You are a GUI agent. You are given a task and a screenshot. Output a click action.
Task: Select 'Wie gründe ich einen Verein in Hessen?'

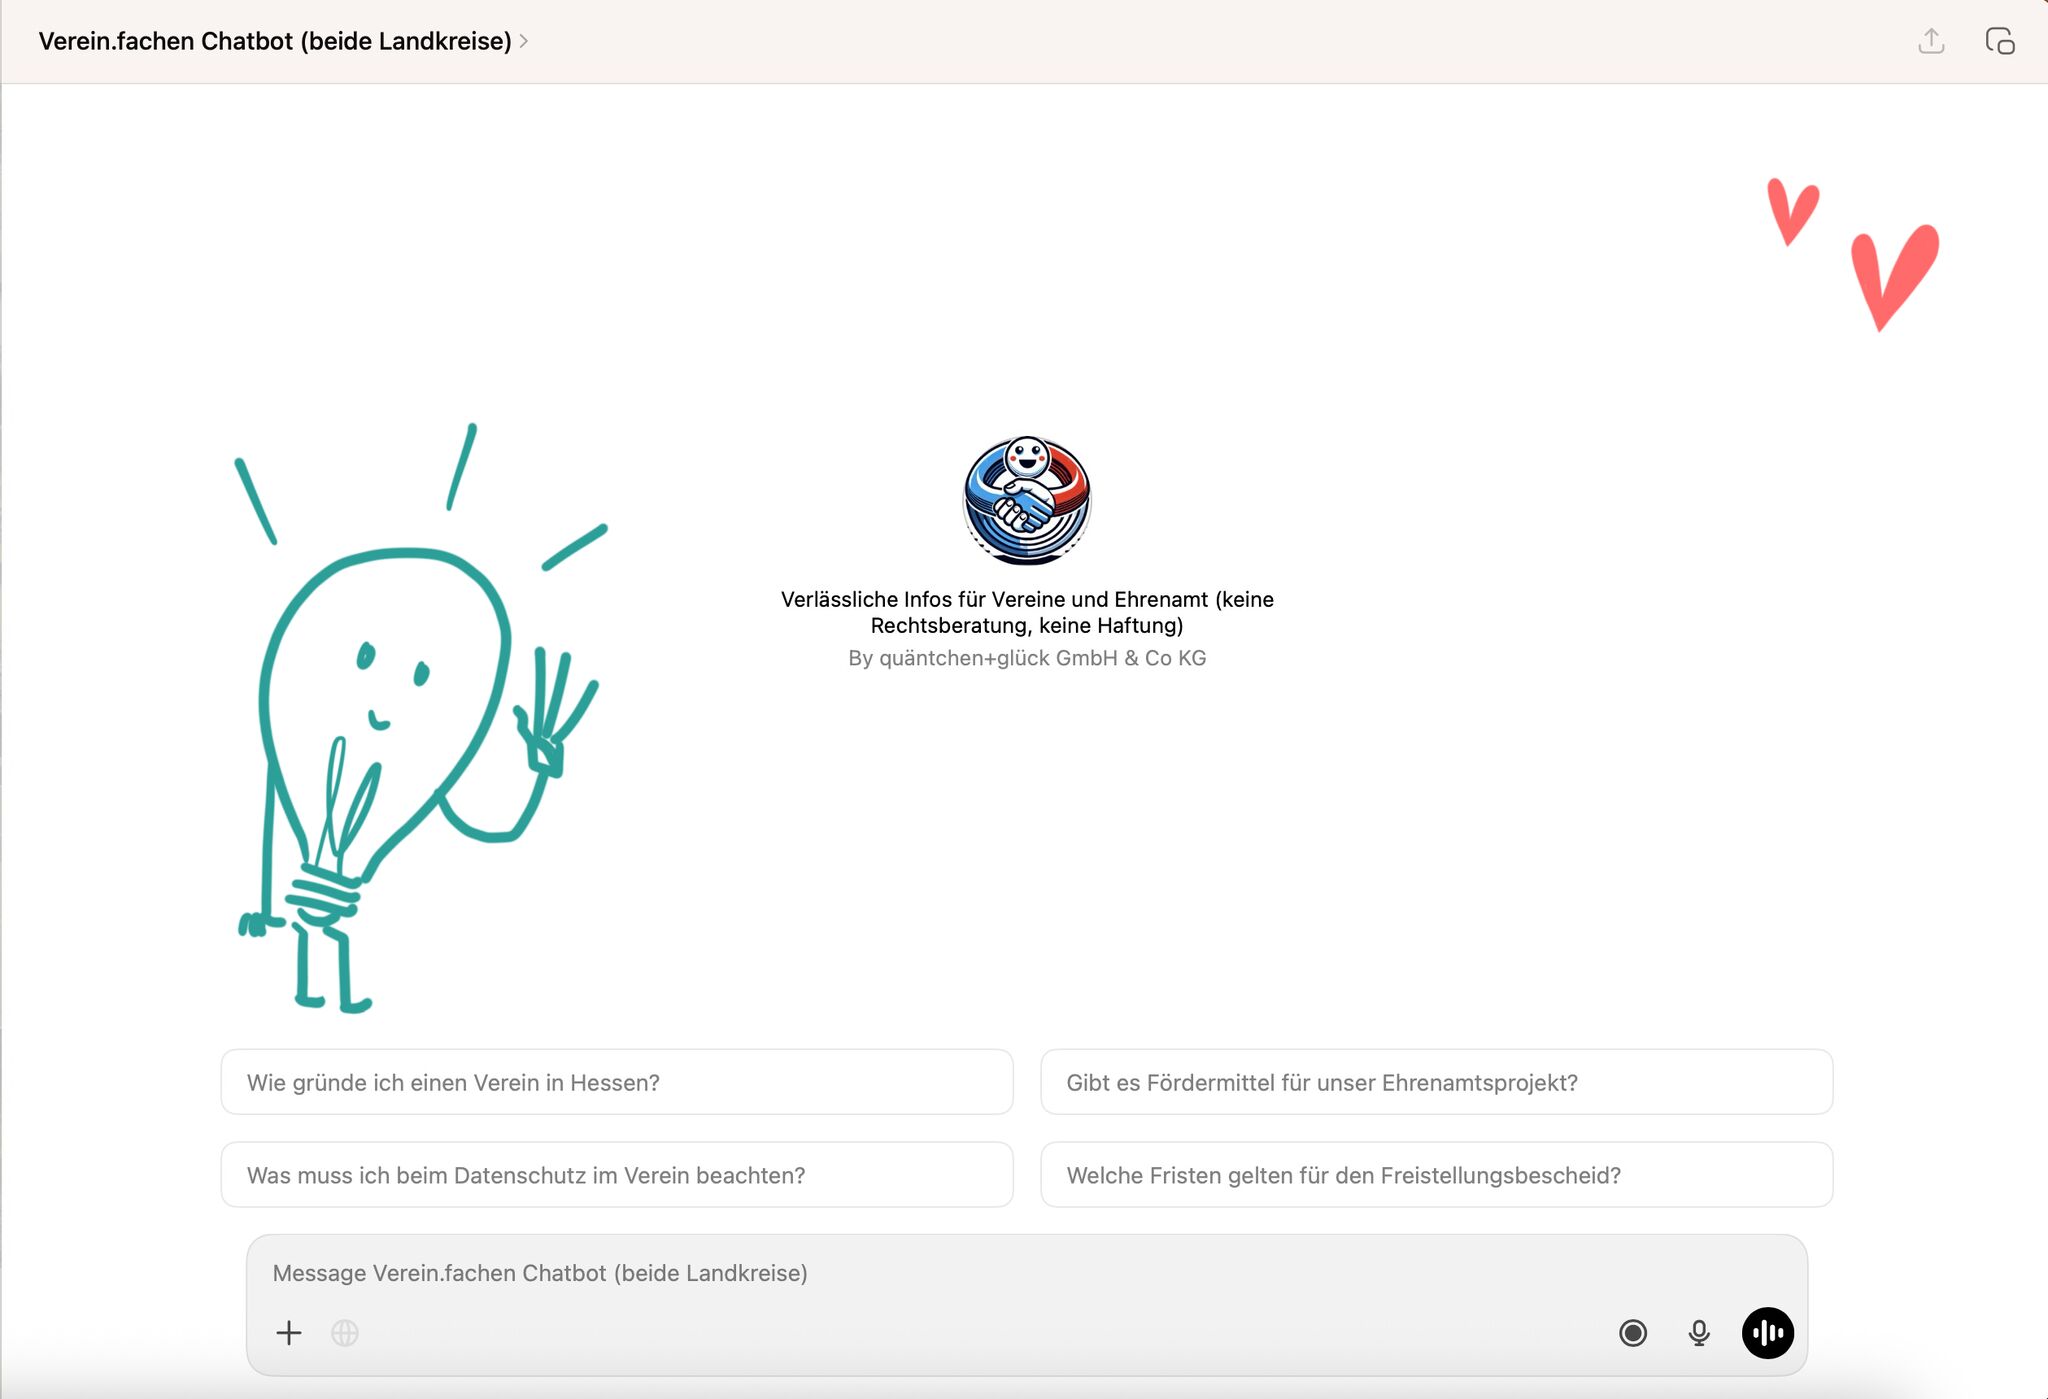[x=616, y=1082]
